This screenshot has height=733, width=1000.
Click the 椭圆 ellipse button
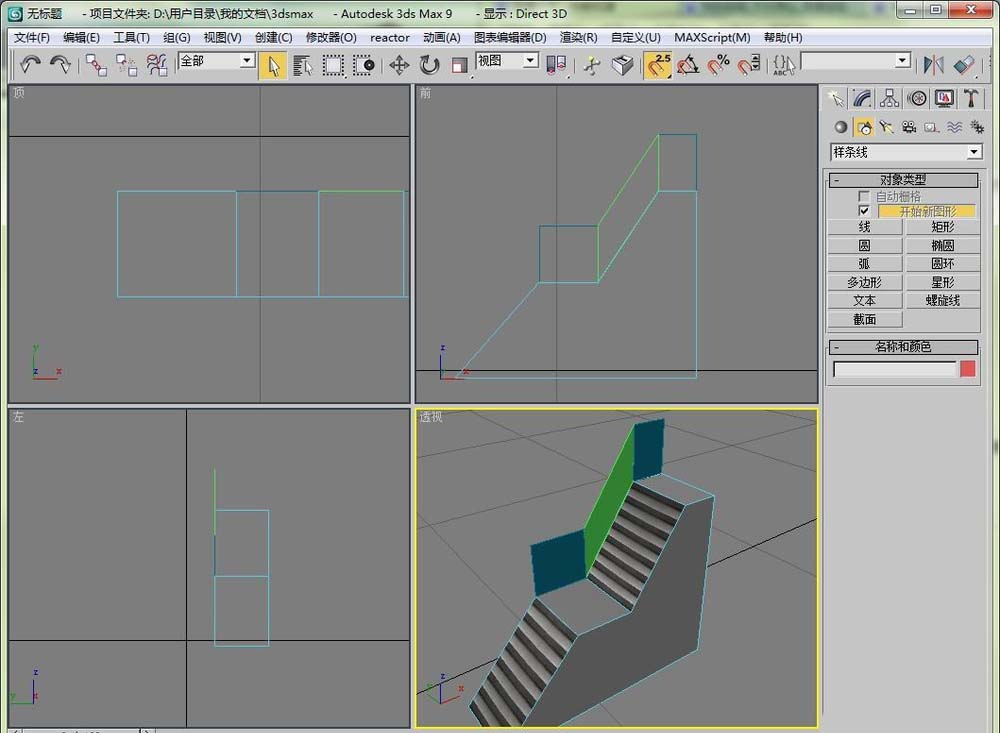coord(943,245)
